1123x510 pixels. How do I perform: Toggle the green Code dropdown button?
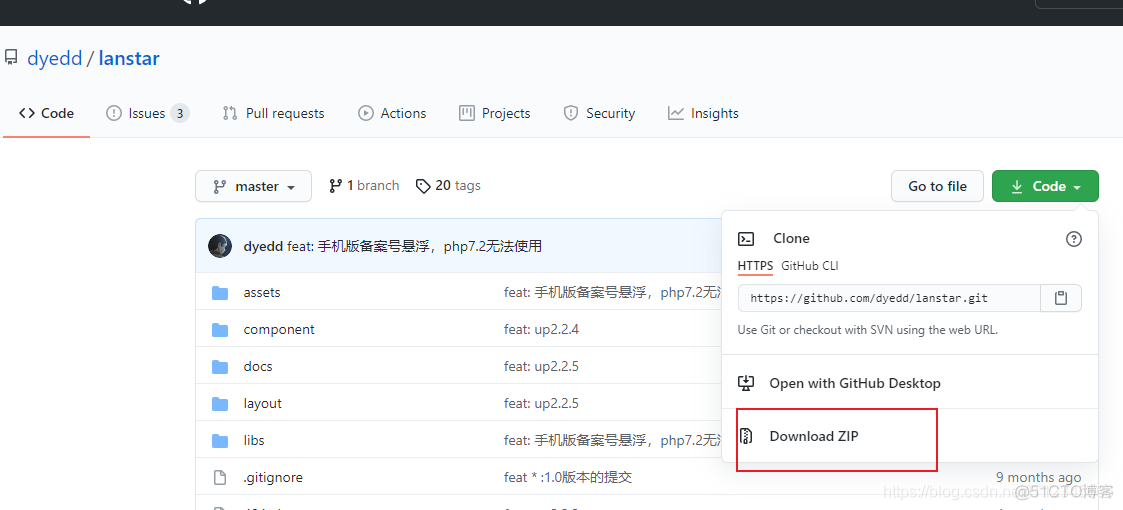tap(1045, 186)
